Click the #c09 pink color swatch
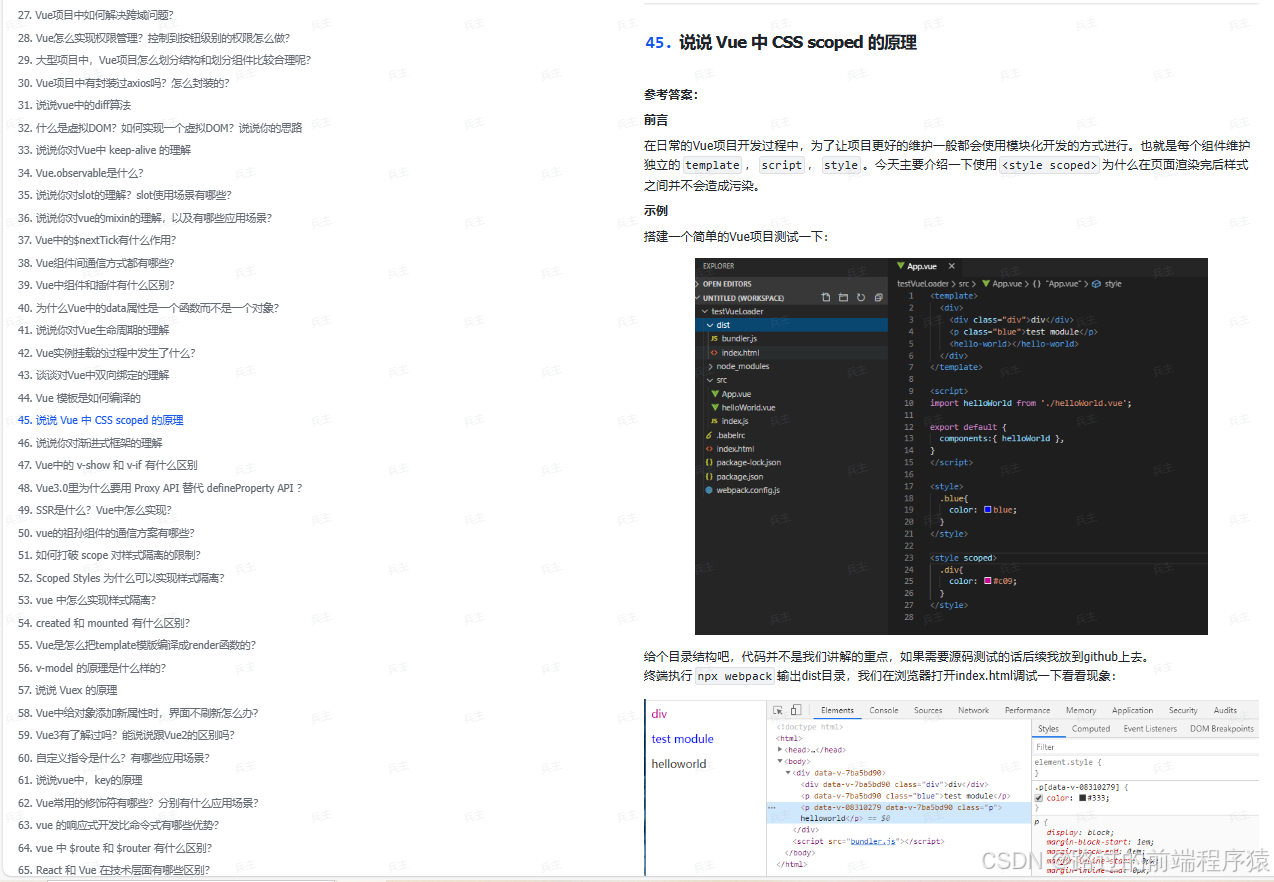This screenshot has height=882, width=1274. (988, 581)
